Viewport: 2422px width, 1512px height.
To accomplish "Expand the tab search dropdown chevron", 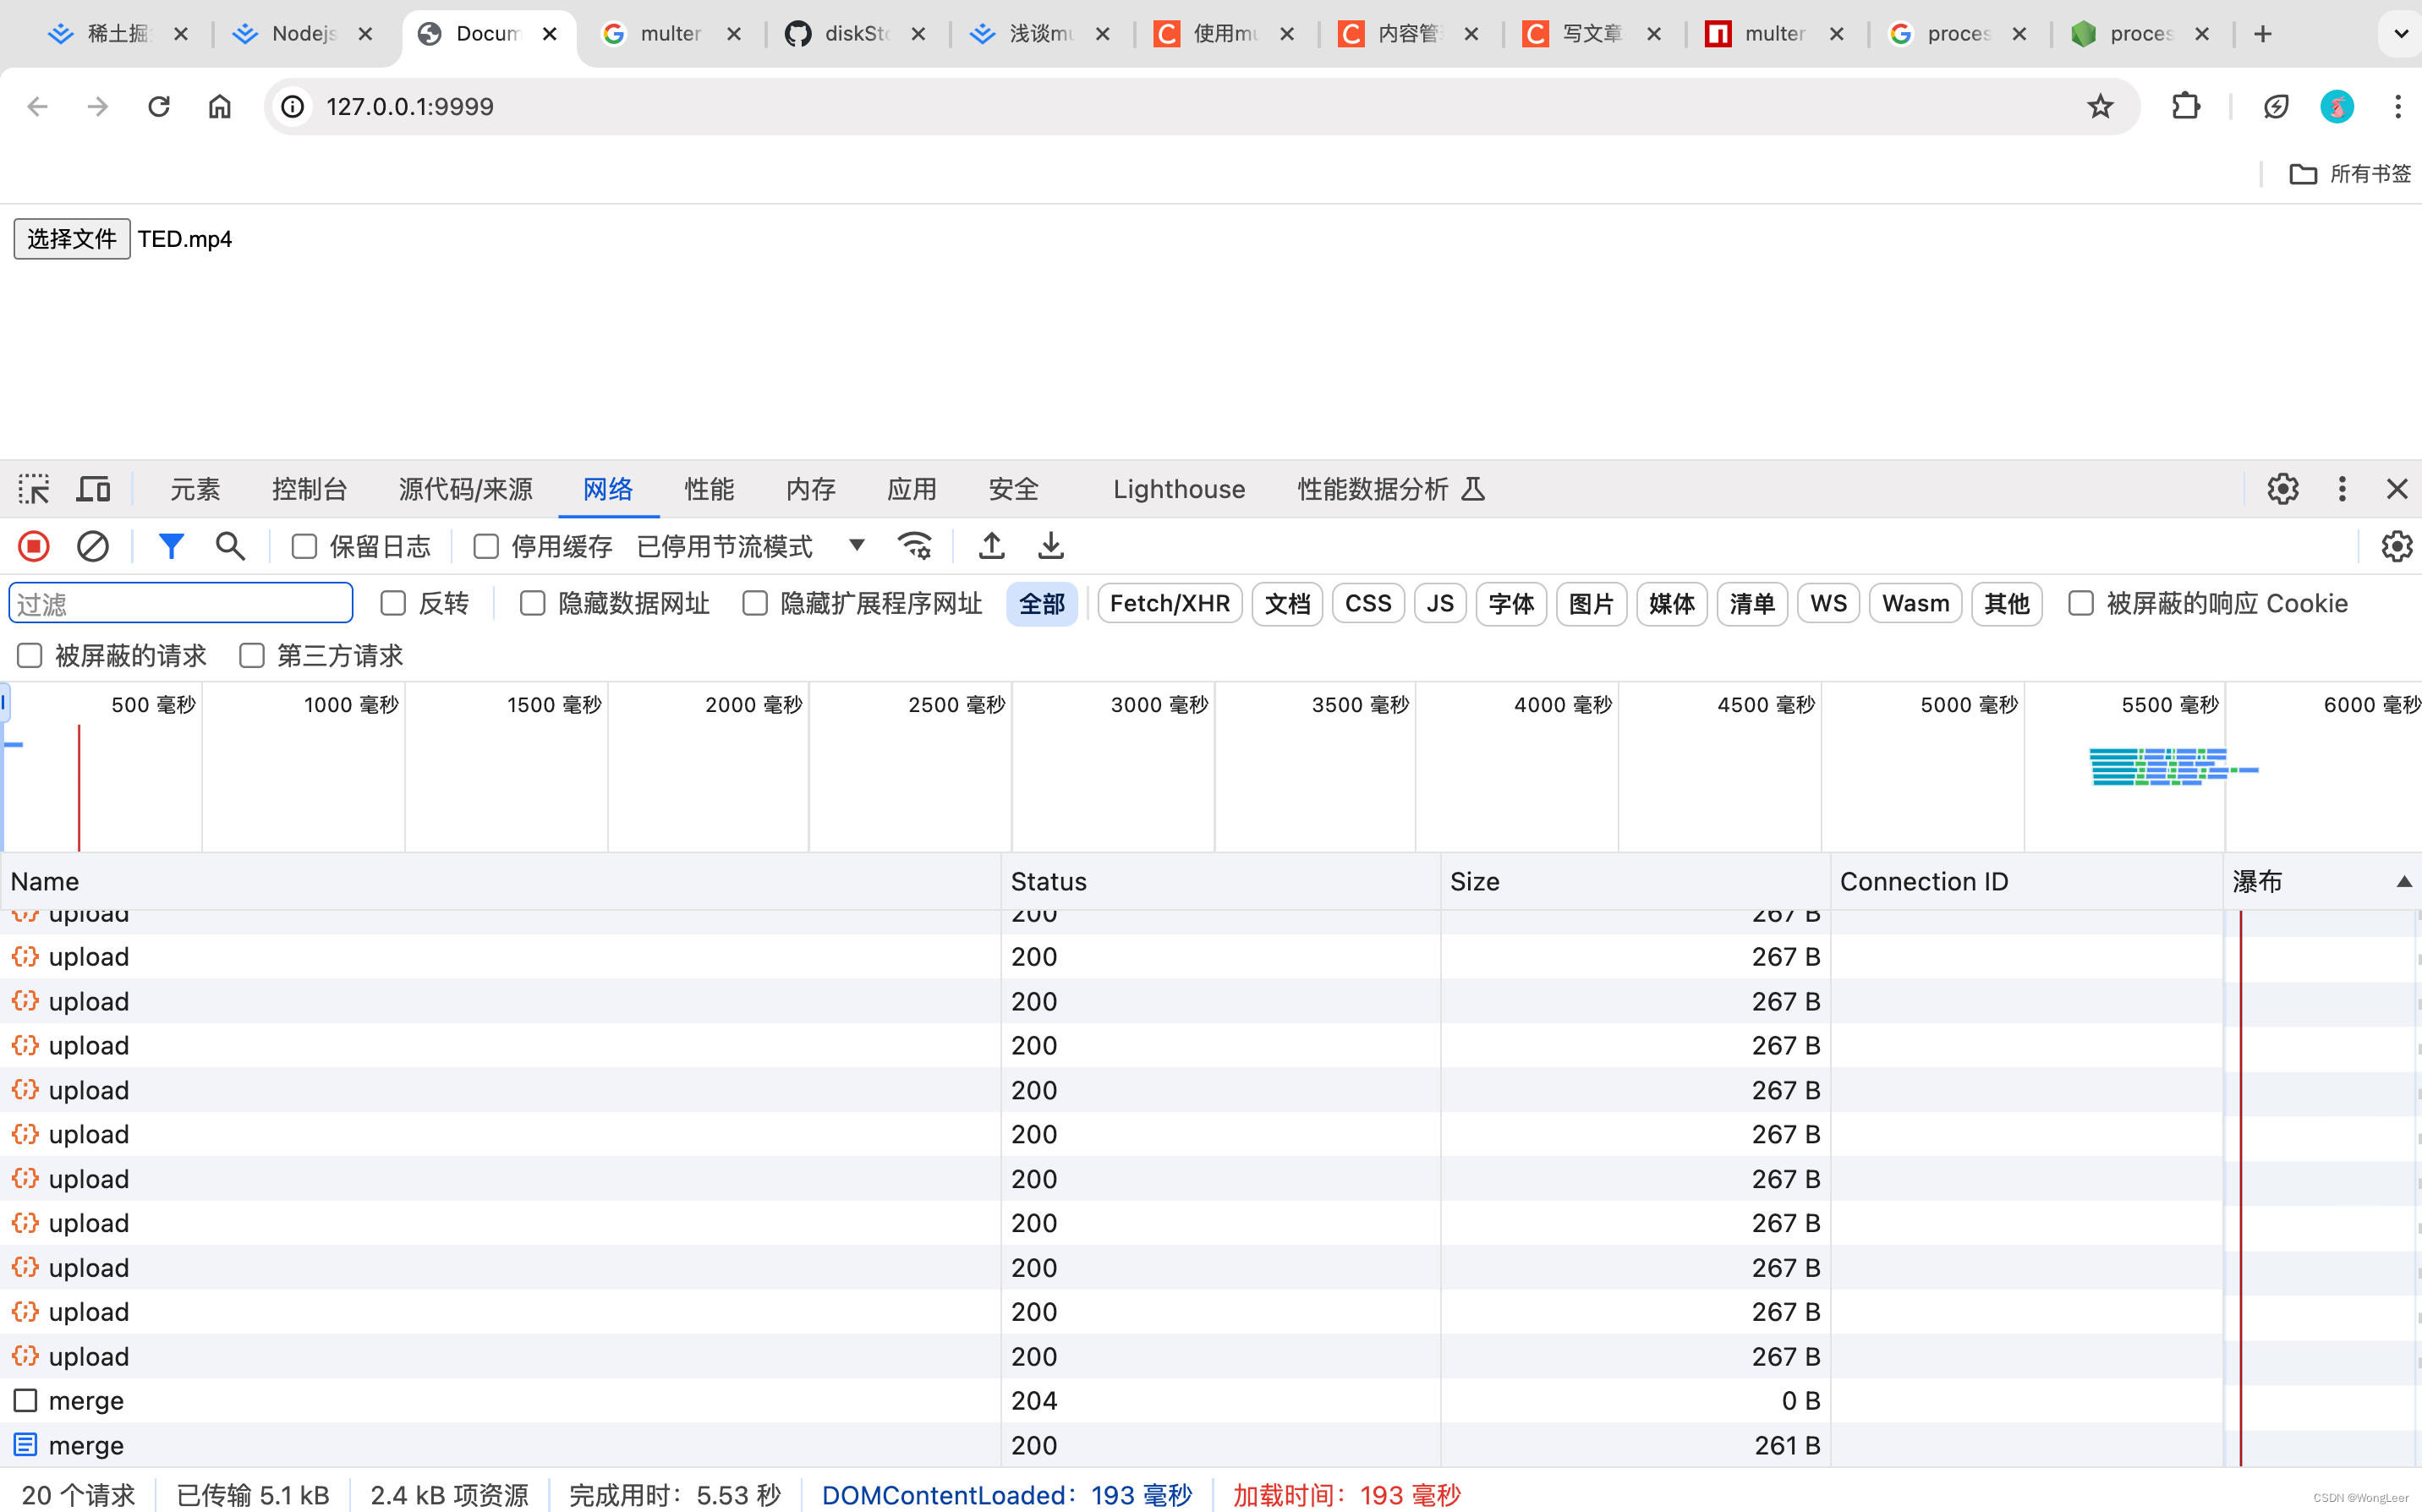I will pos(2401,34).
